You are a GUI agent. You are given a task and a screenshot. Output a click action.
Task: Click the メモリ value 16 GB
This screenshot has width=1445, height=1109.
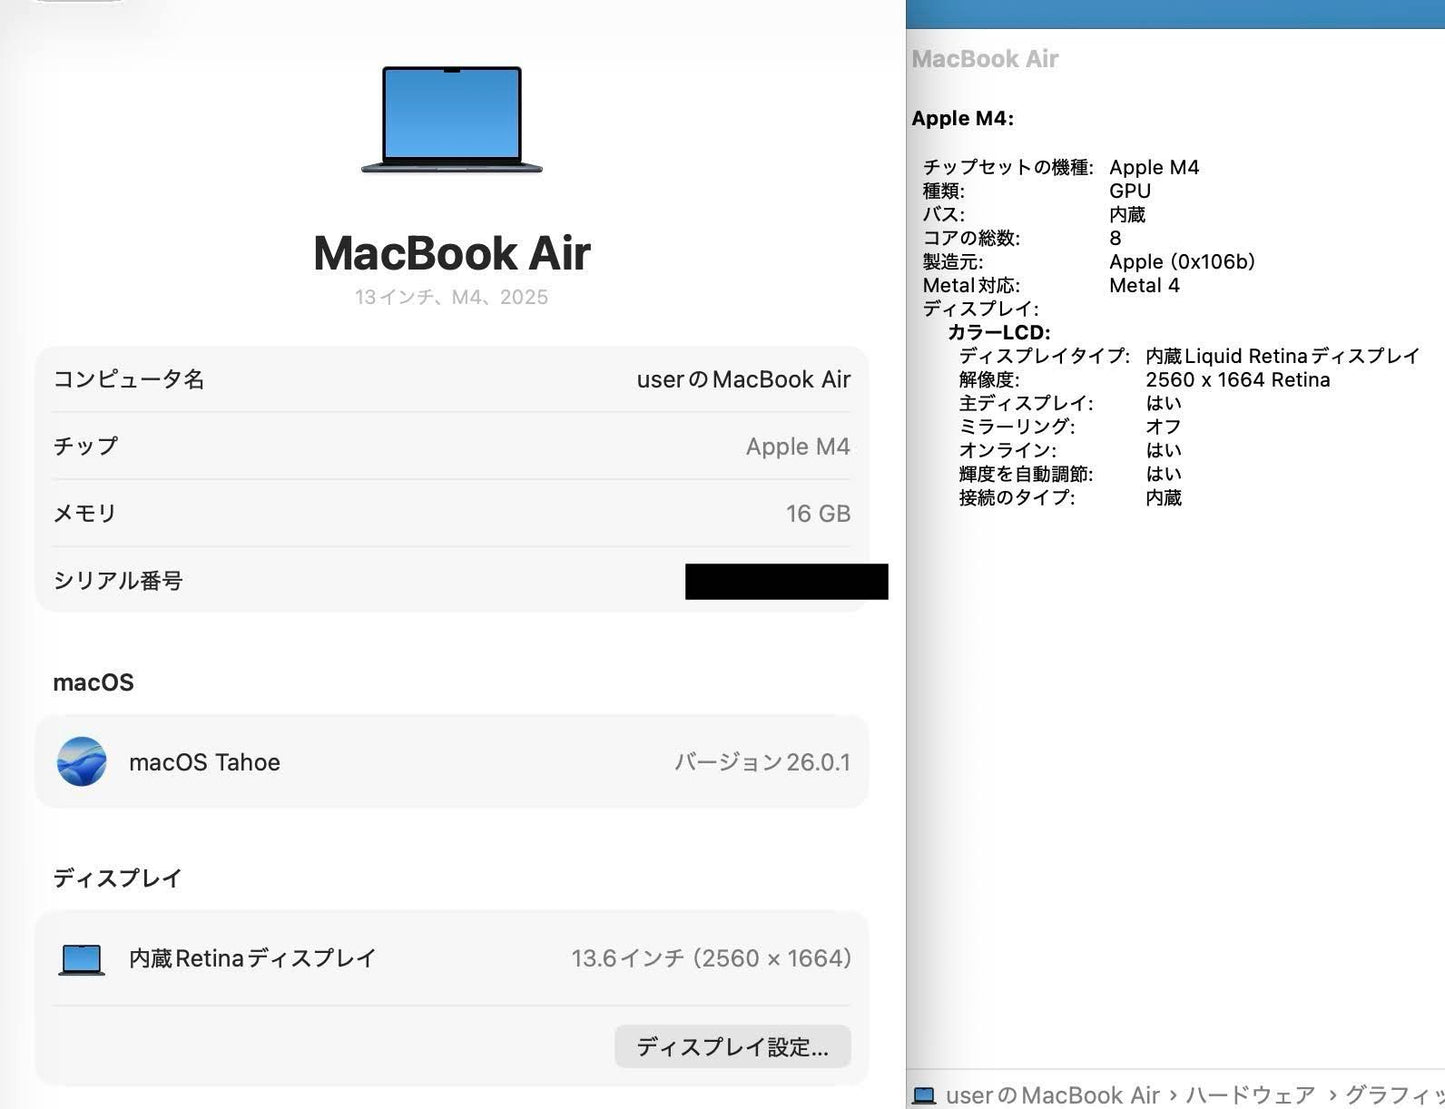818,513
